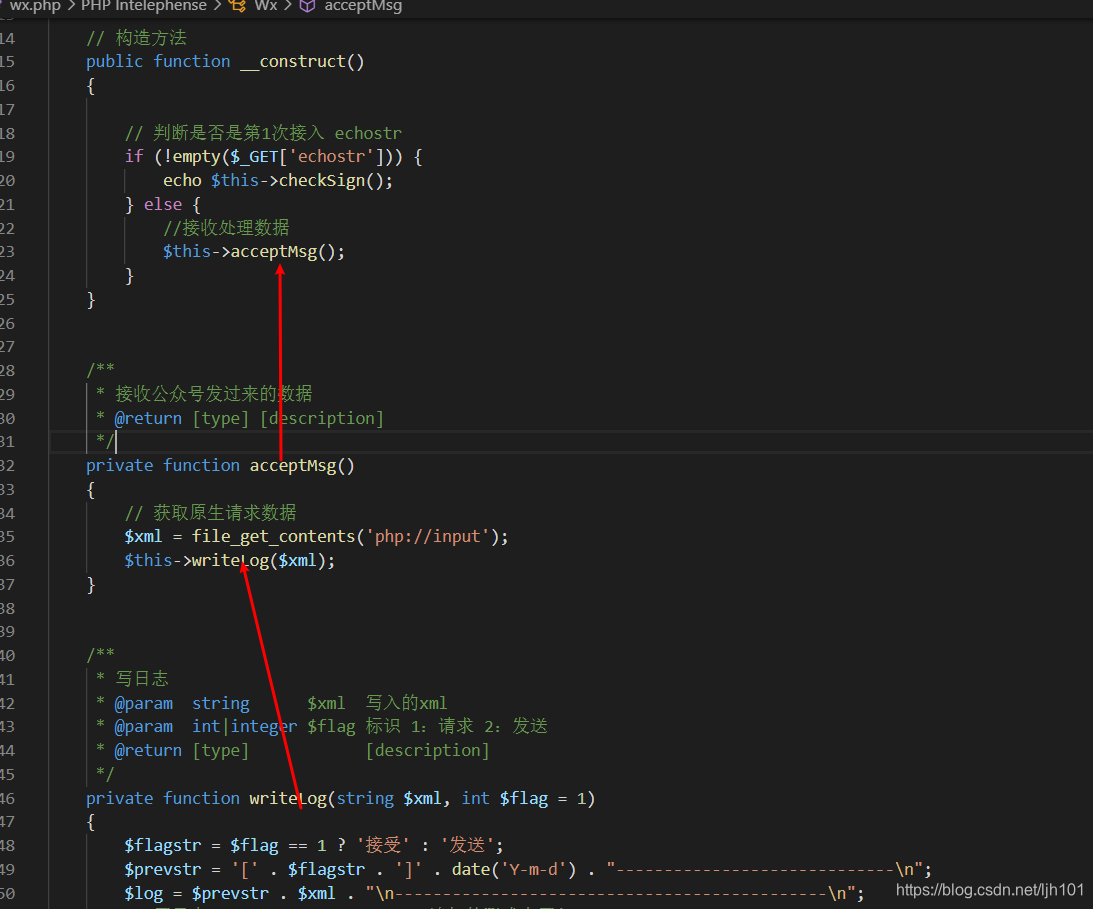Viewport: 1093px width, 909px height.
Task: Click the 'php://input' string literal
Action: tap(428, 537)
